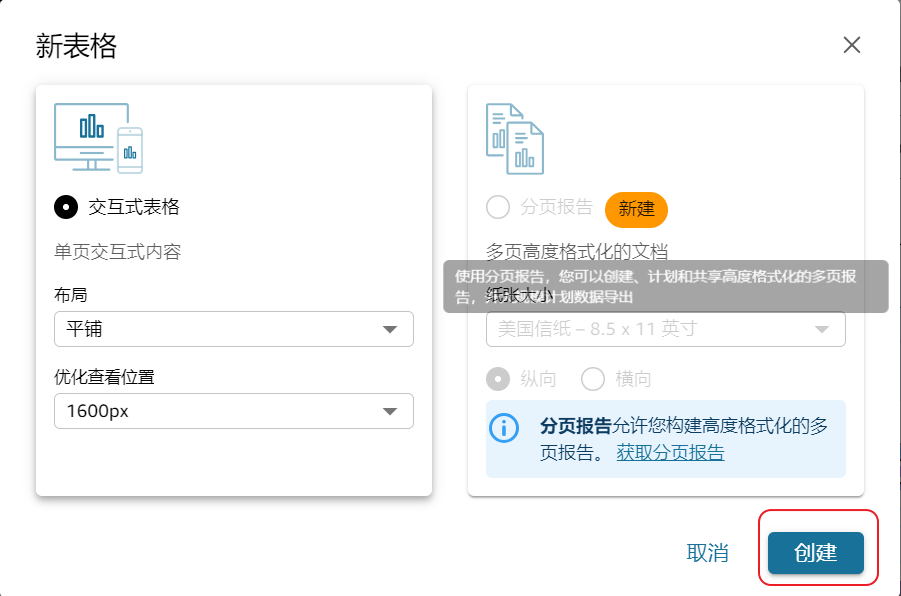Click the 取消 button
The width and height of the screenshot is (901, 596).
tap(708, 553)
